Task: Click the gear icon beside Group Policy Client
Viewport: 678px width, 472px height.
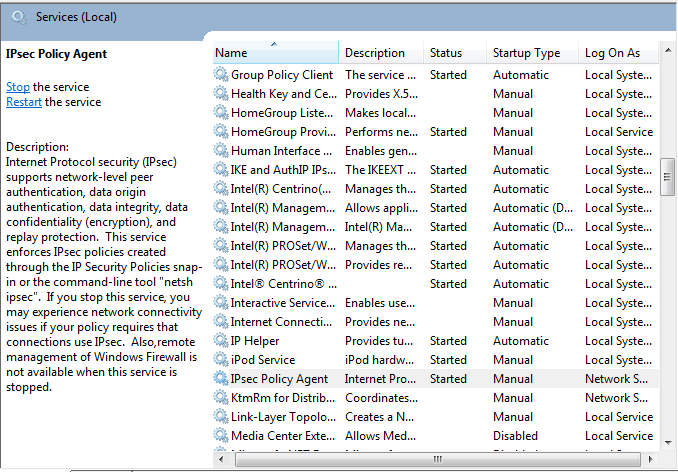Action: coord(221,75)
